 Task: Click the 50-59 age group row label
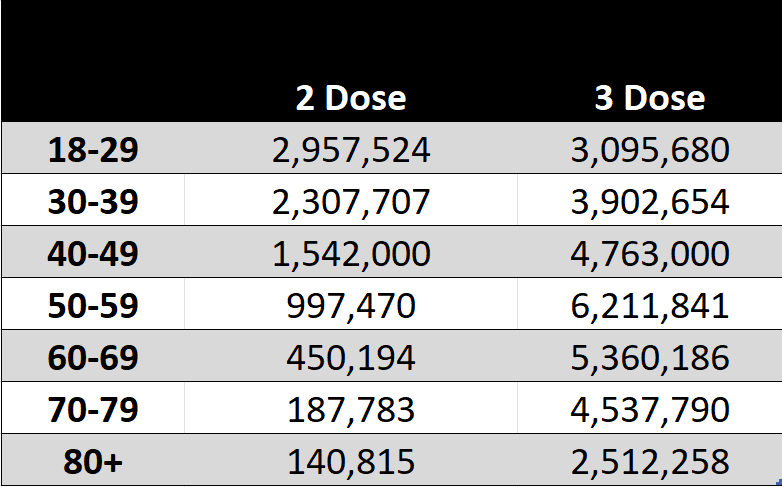tap(93, 305)
